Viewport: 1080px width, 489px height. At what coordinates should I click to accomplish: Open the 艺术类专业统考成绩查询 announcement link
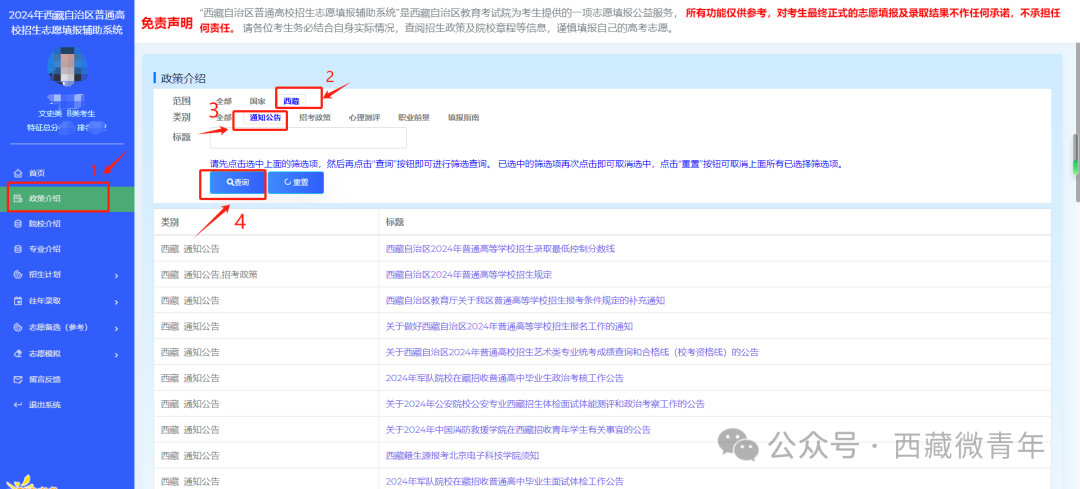(572, 352)
